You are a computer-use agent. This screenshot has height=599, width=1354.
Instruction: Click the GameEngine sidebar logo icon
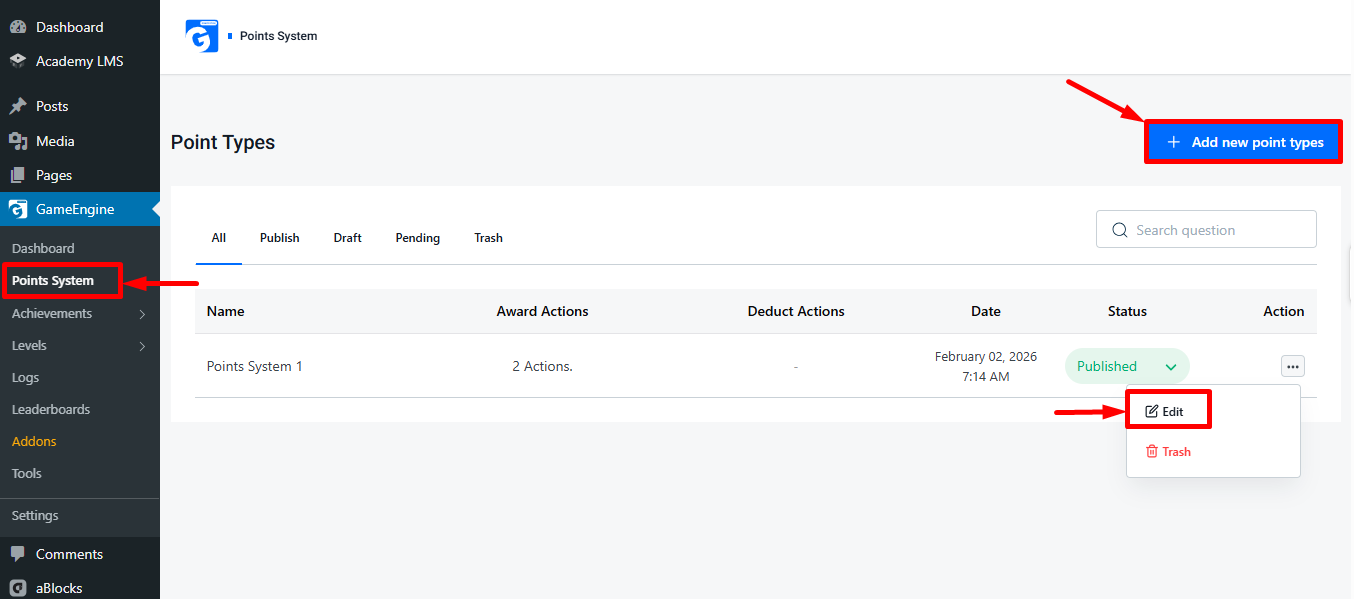pos(18,209)
